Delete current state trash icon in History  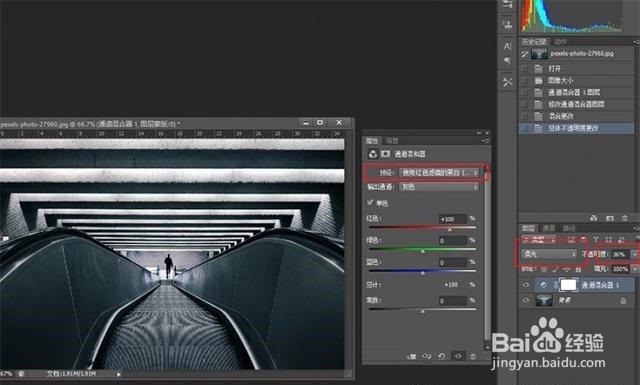point(624,218)
